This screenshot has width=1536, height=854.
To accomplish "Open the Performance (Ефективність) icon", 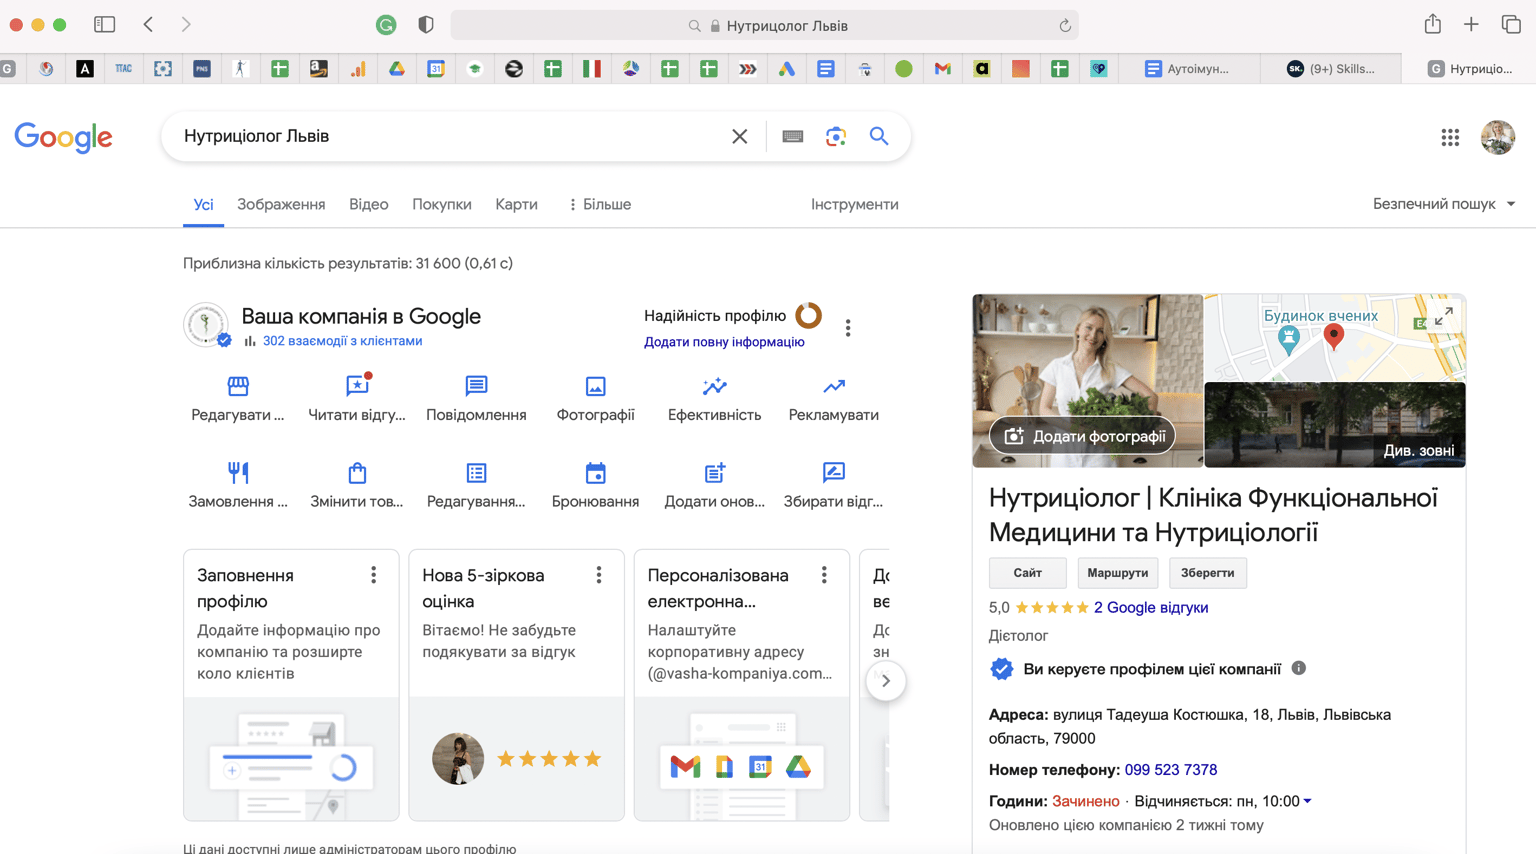I will (x=714, y=386).
